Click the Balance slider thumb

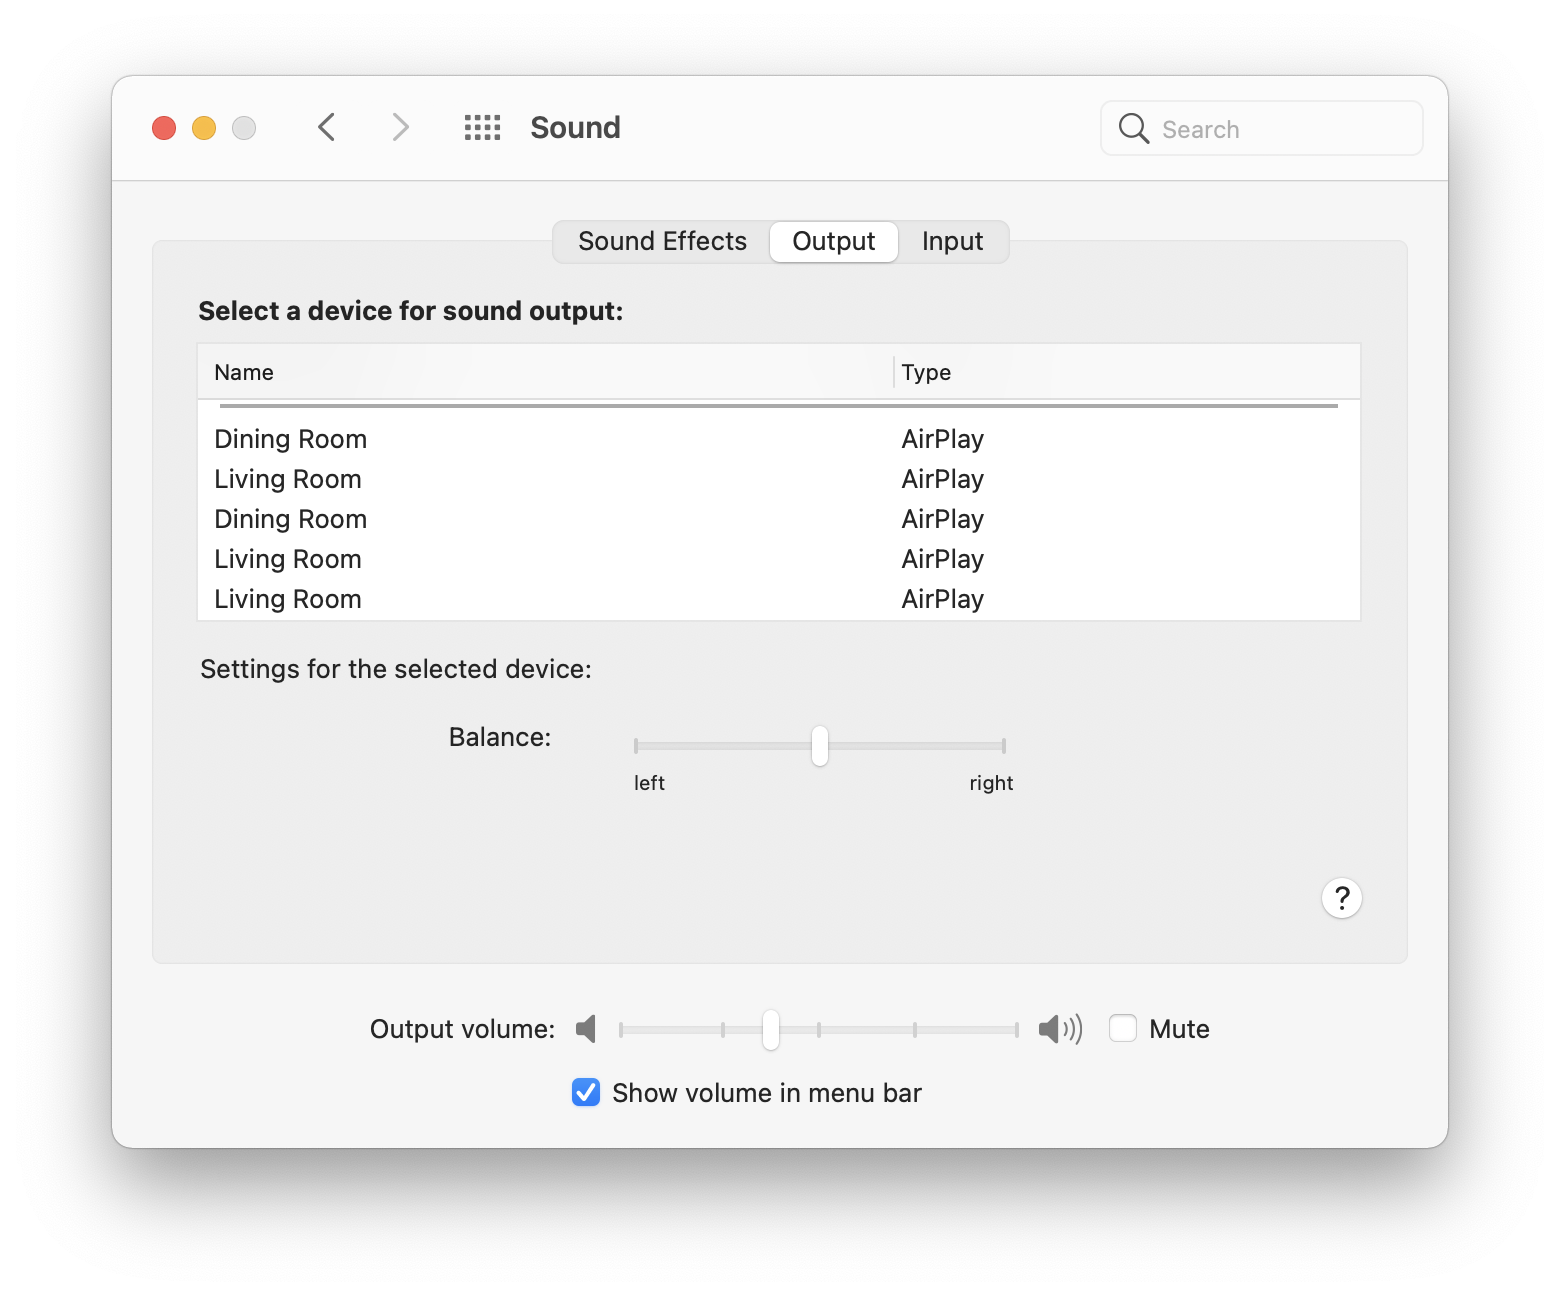(820, 746)
